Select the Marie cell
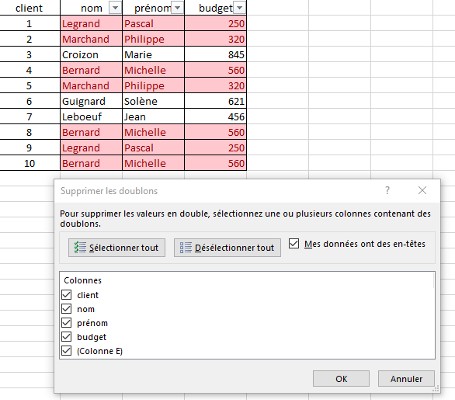Screen dimensions: 455x400 (x=153, y=55)
